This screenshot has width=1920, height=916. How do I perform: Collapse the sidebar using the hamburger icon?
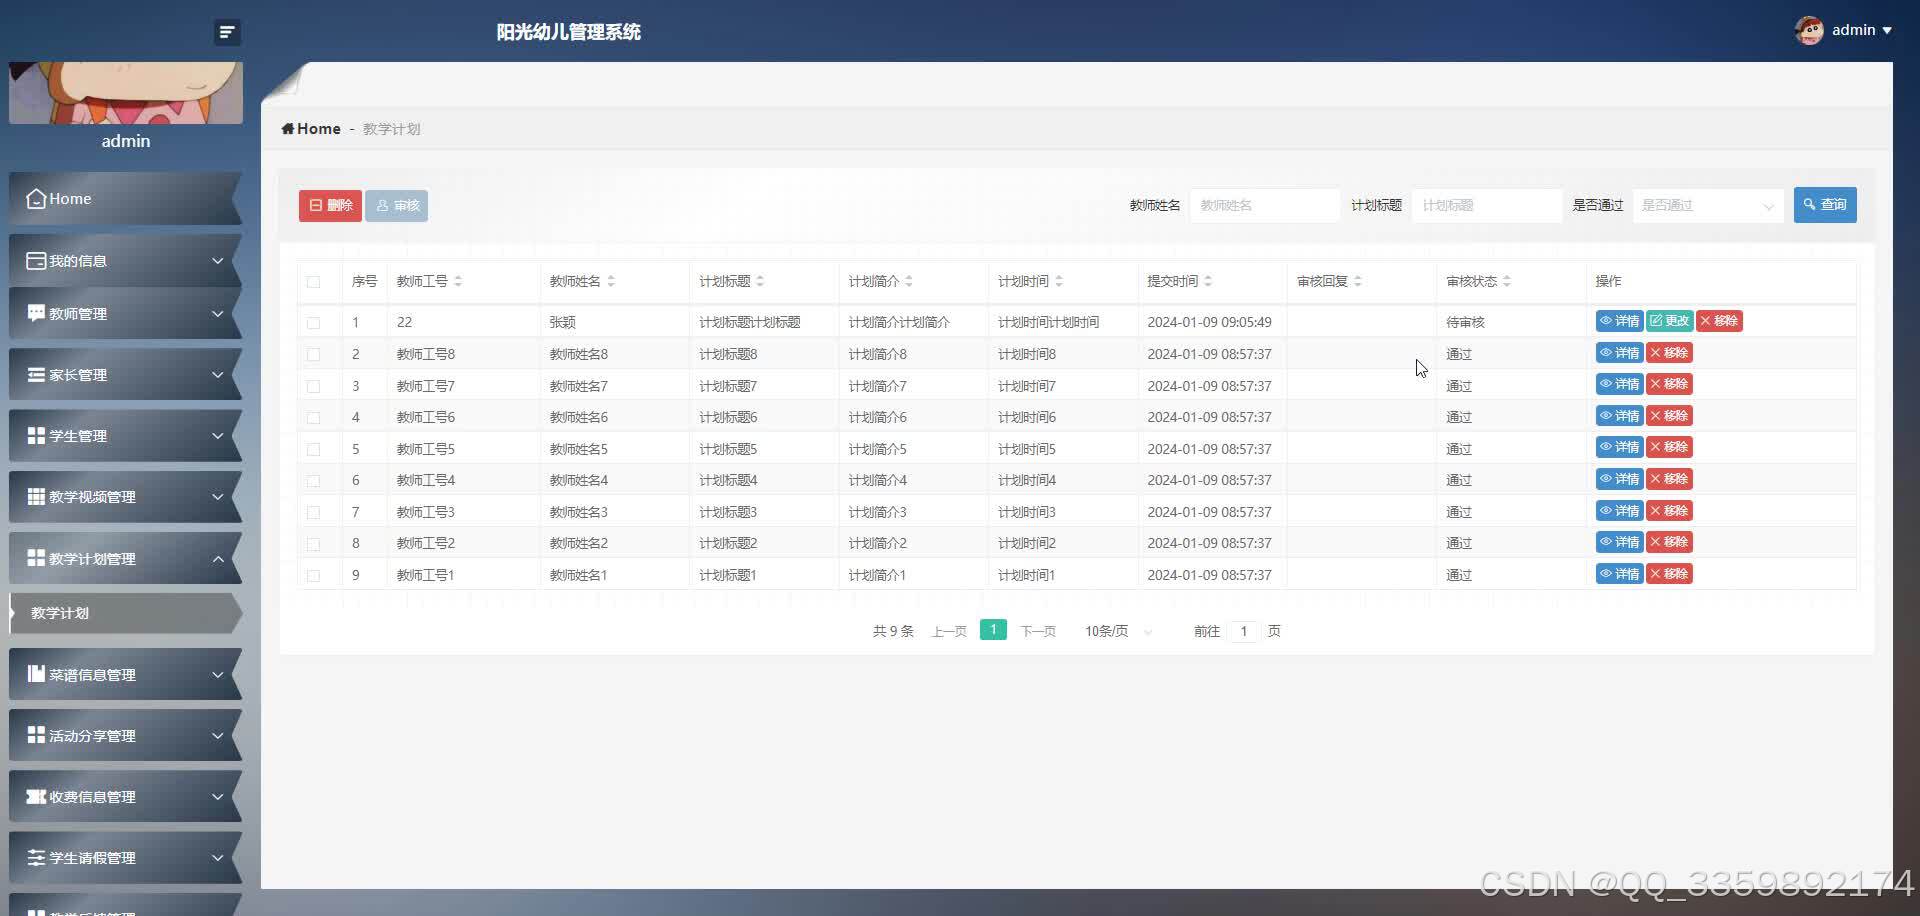(227, 32)
